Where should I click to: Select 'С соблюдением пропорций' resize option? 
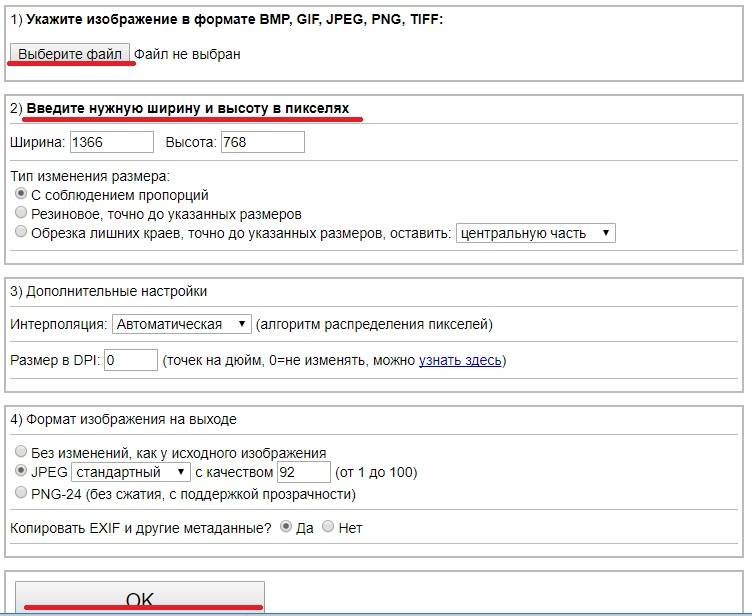tap(21, 194)
